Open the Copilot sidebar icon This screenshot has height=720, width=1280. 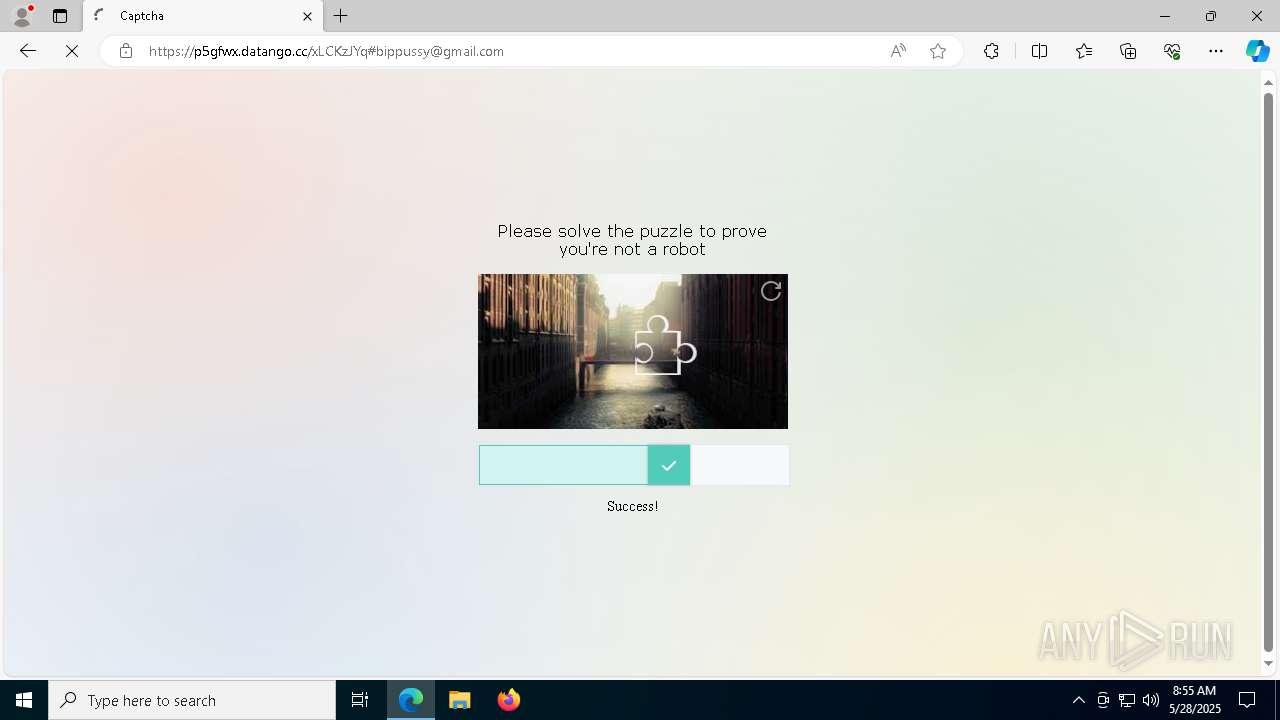pos(1258,51)
